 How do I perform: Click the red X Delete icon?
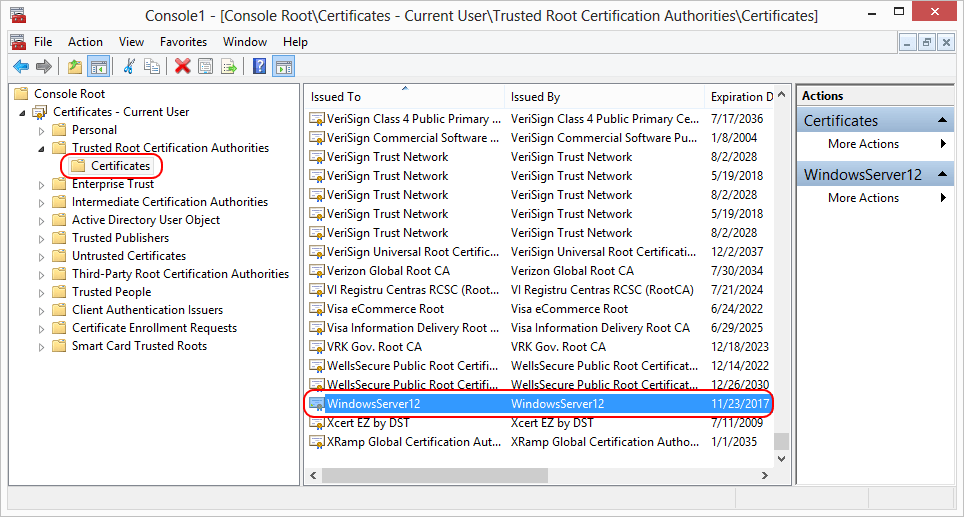(x=182, y=67)
